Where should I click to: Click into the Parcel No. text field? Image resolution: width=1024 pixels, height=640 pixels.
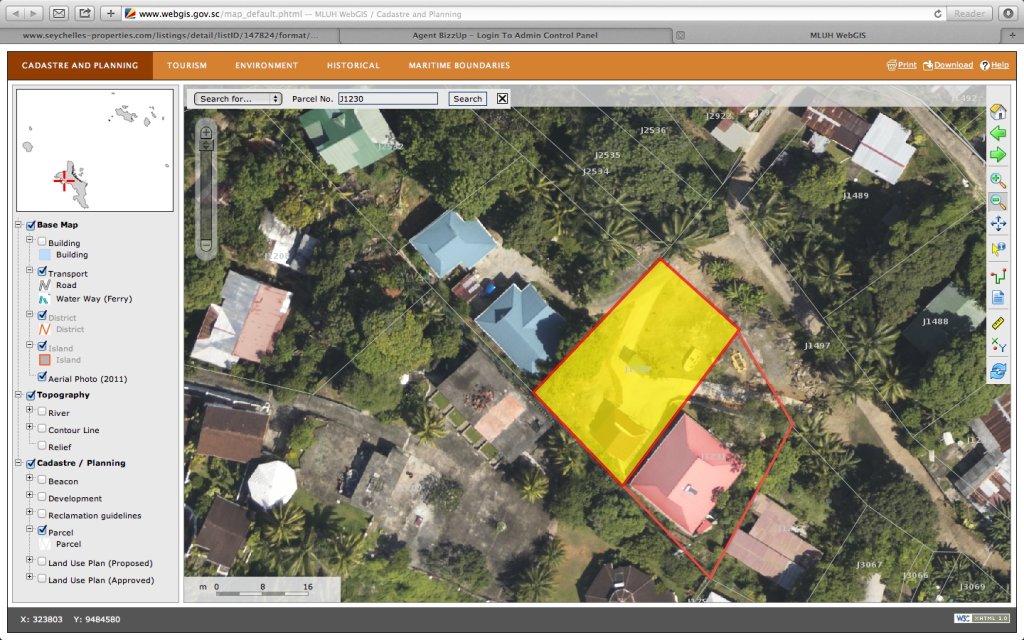pyautogui.click(x=387, y=99)
